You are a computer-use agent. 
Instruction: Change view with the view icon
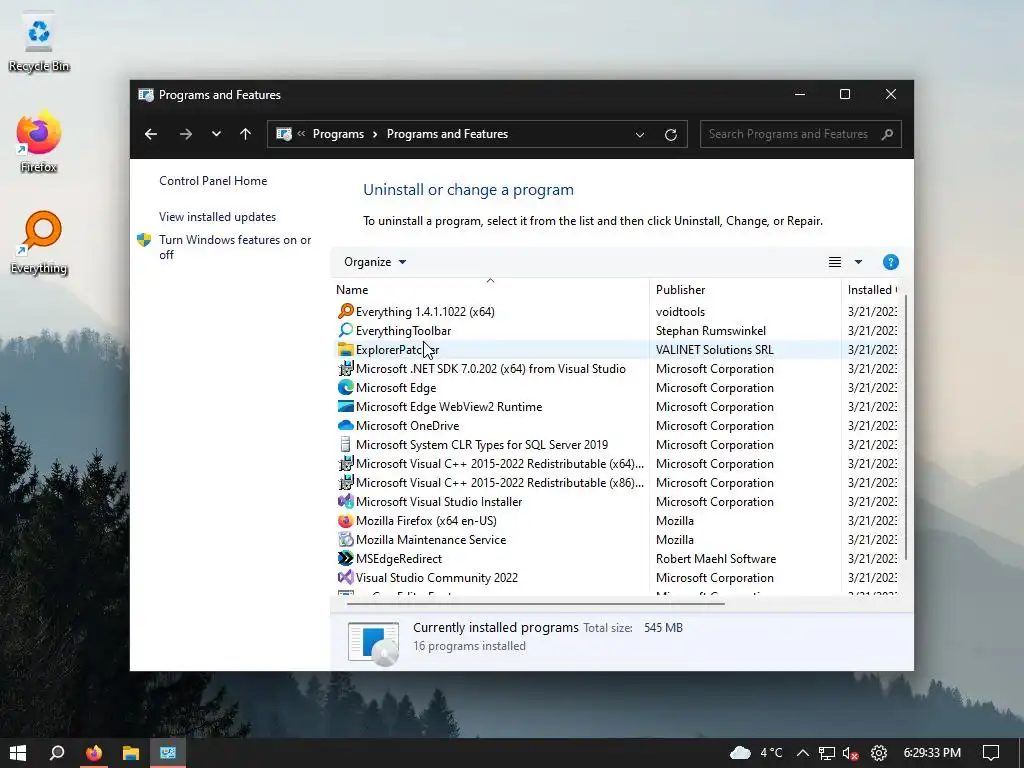[835, 262]
